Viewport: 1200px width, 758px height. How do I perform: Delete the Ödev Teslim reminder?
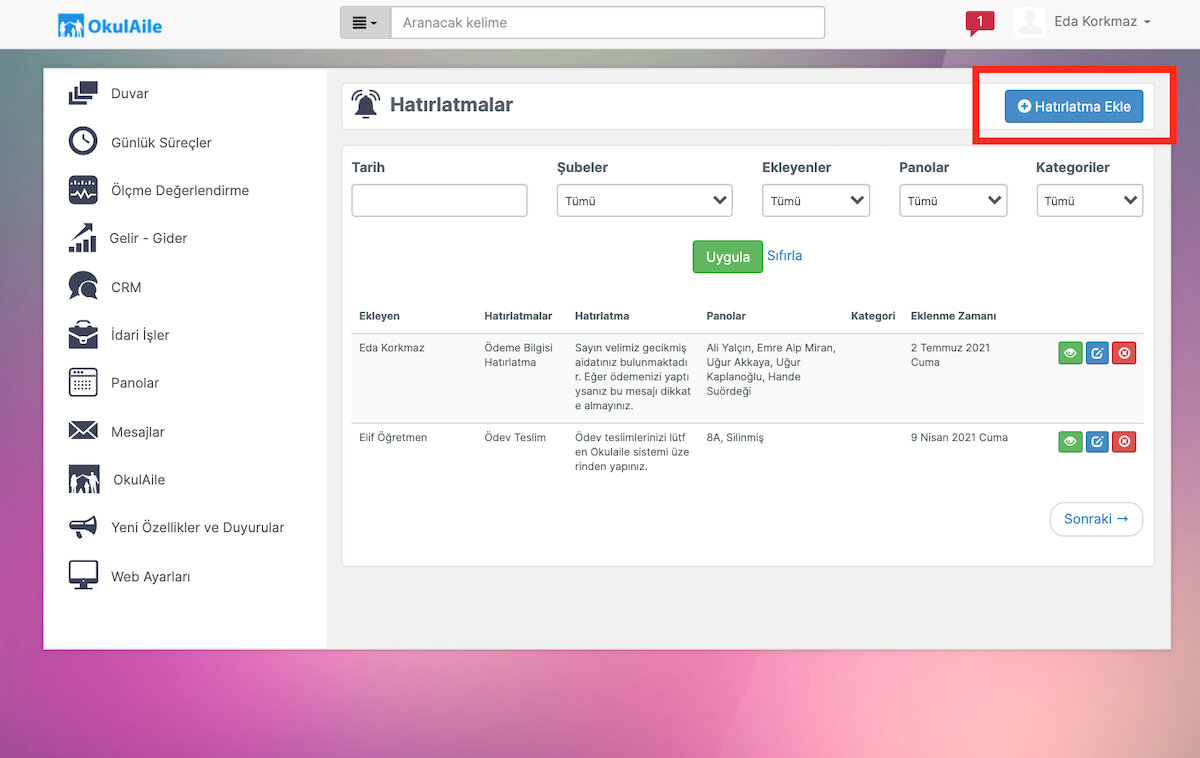click(1124, 441)
